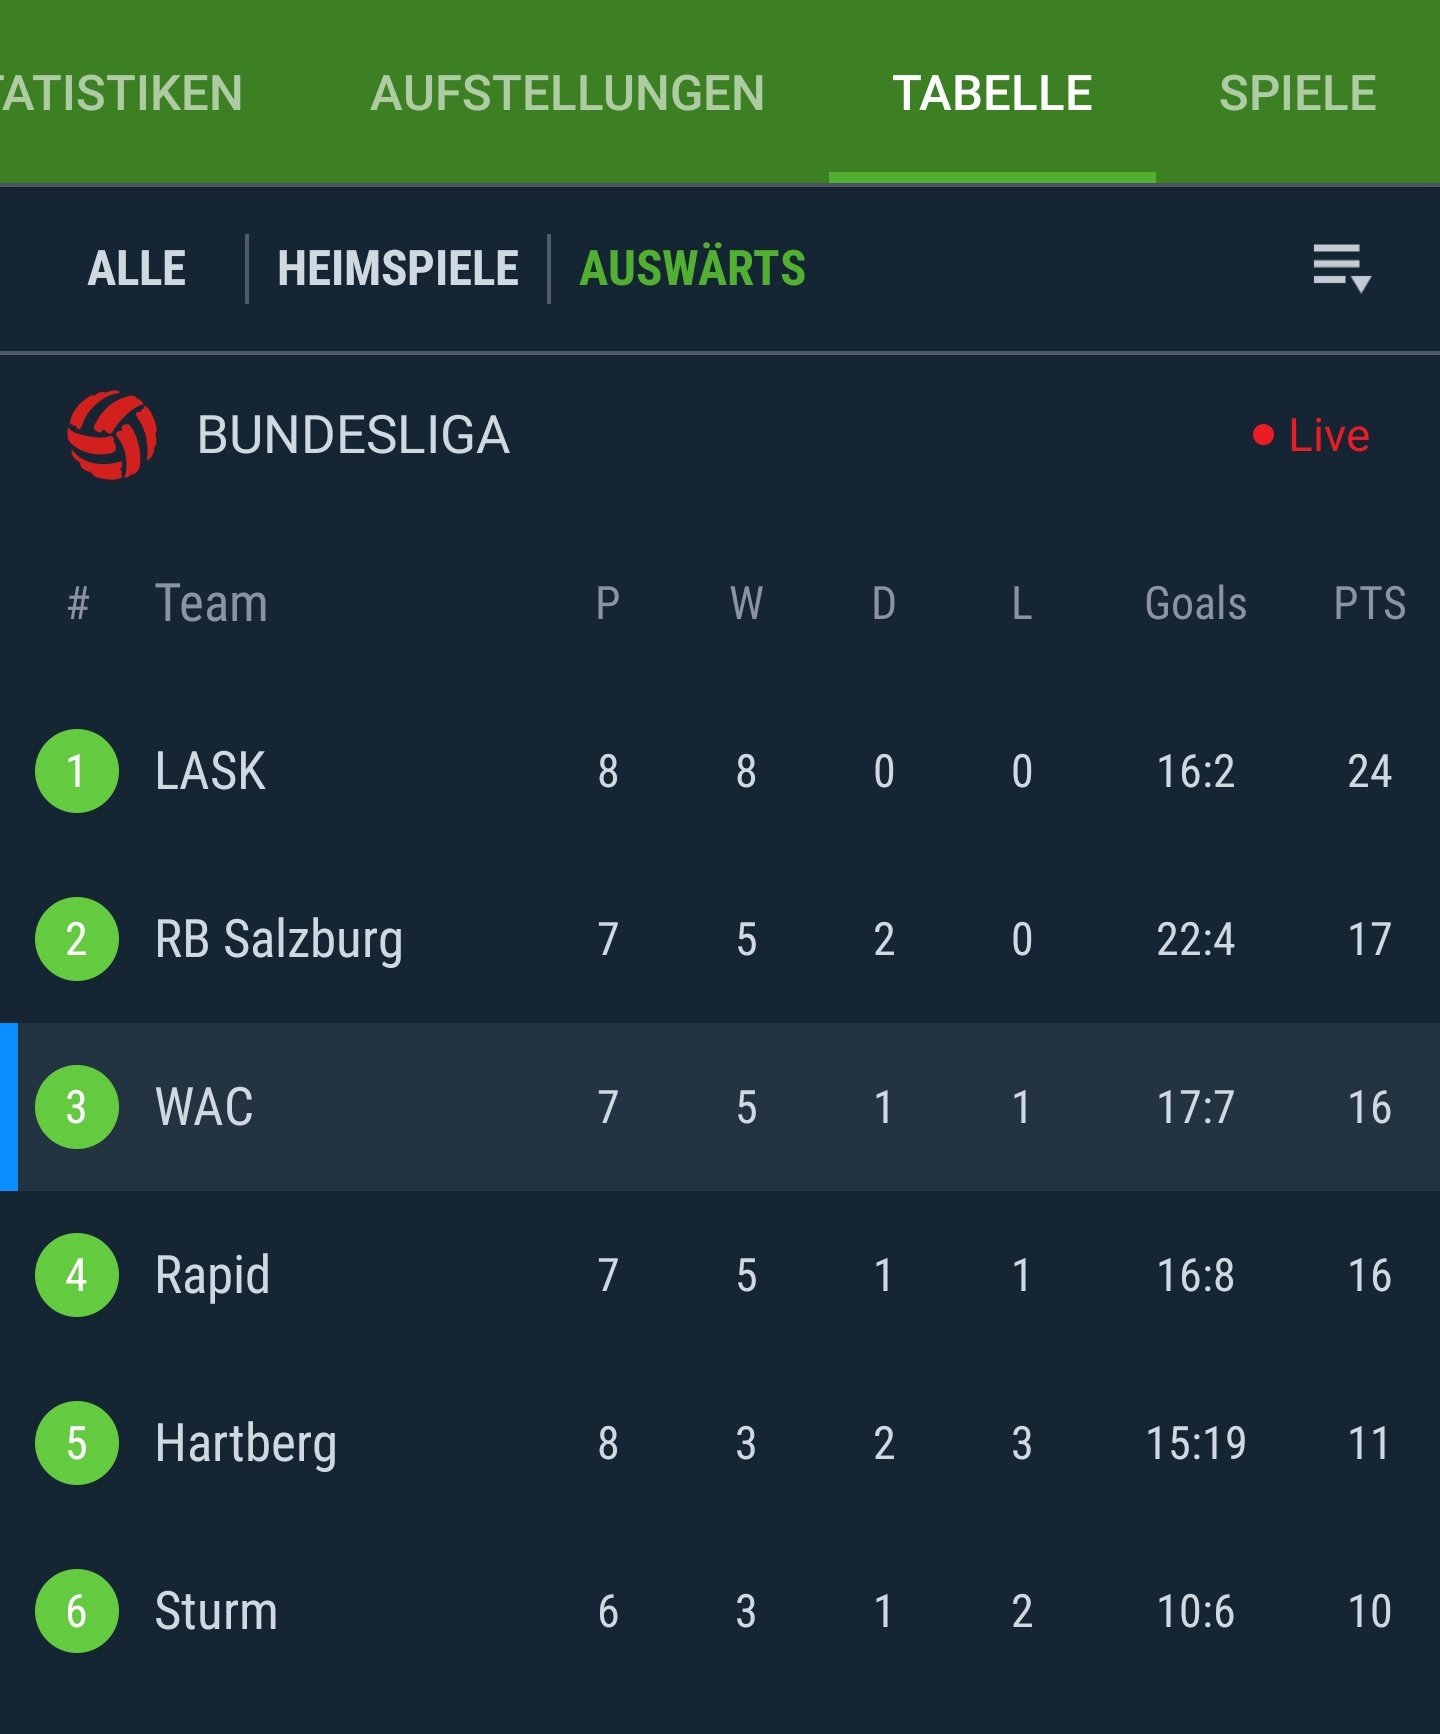The image size is (1440, 1734).
Task: Tap the rank 4 badge beside Rapid
Action: [x=77, y=1275]
